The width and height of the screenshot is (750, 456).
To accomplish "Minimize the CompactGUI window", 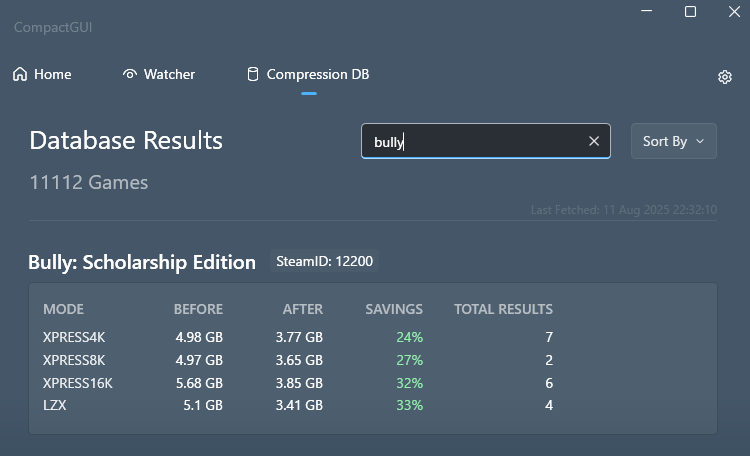I will tap(643, 12).
